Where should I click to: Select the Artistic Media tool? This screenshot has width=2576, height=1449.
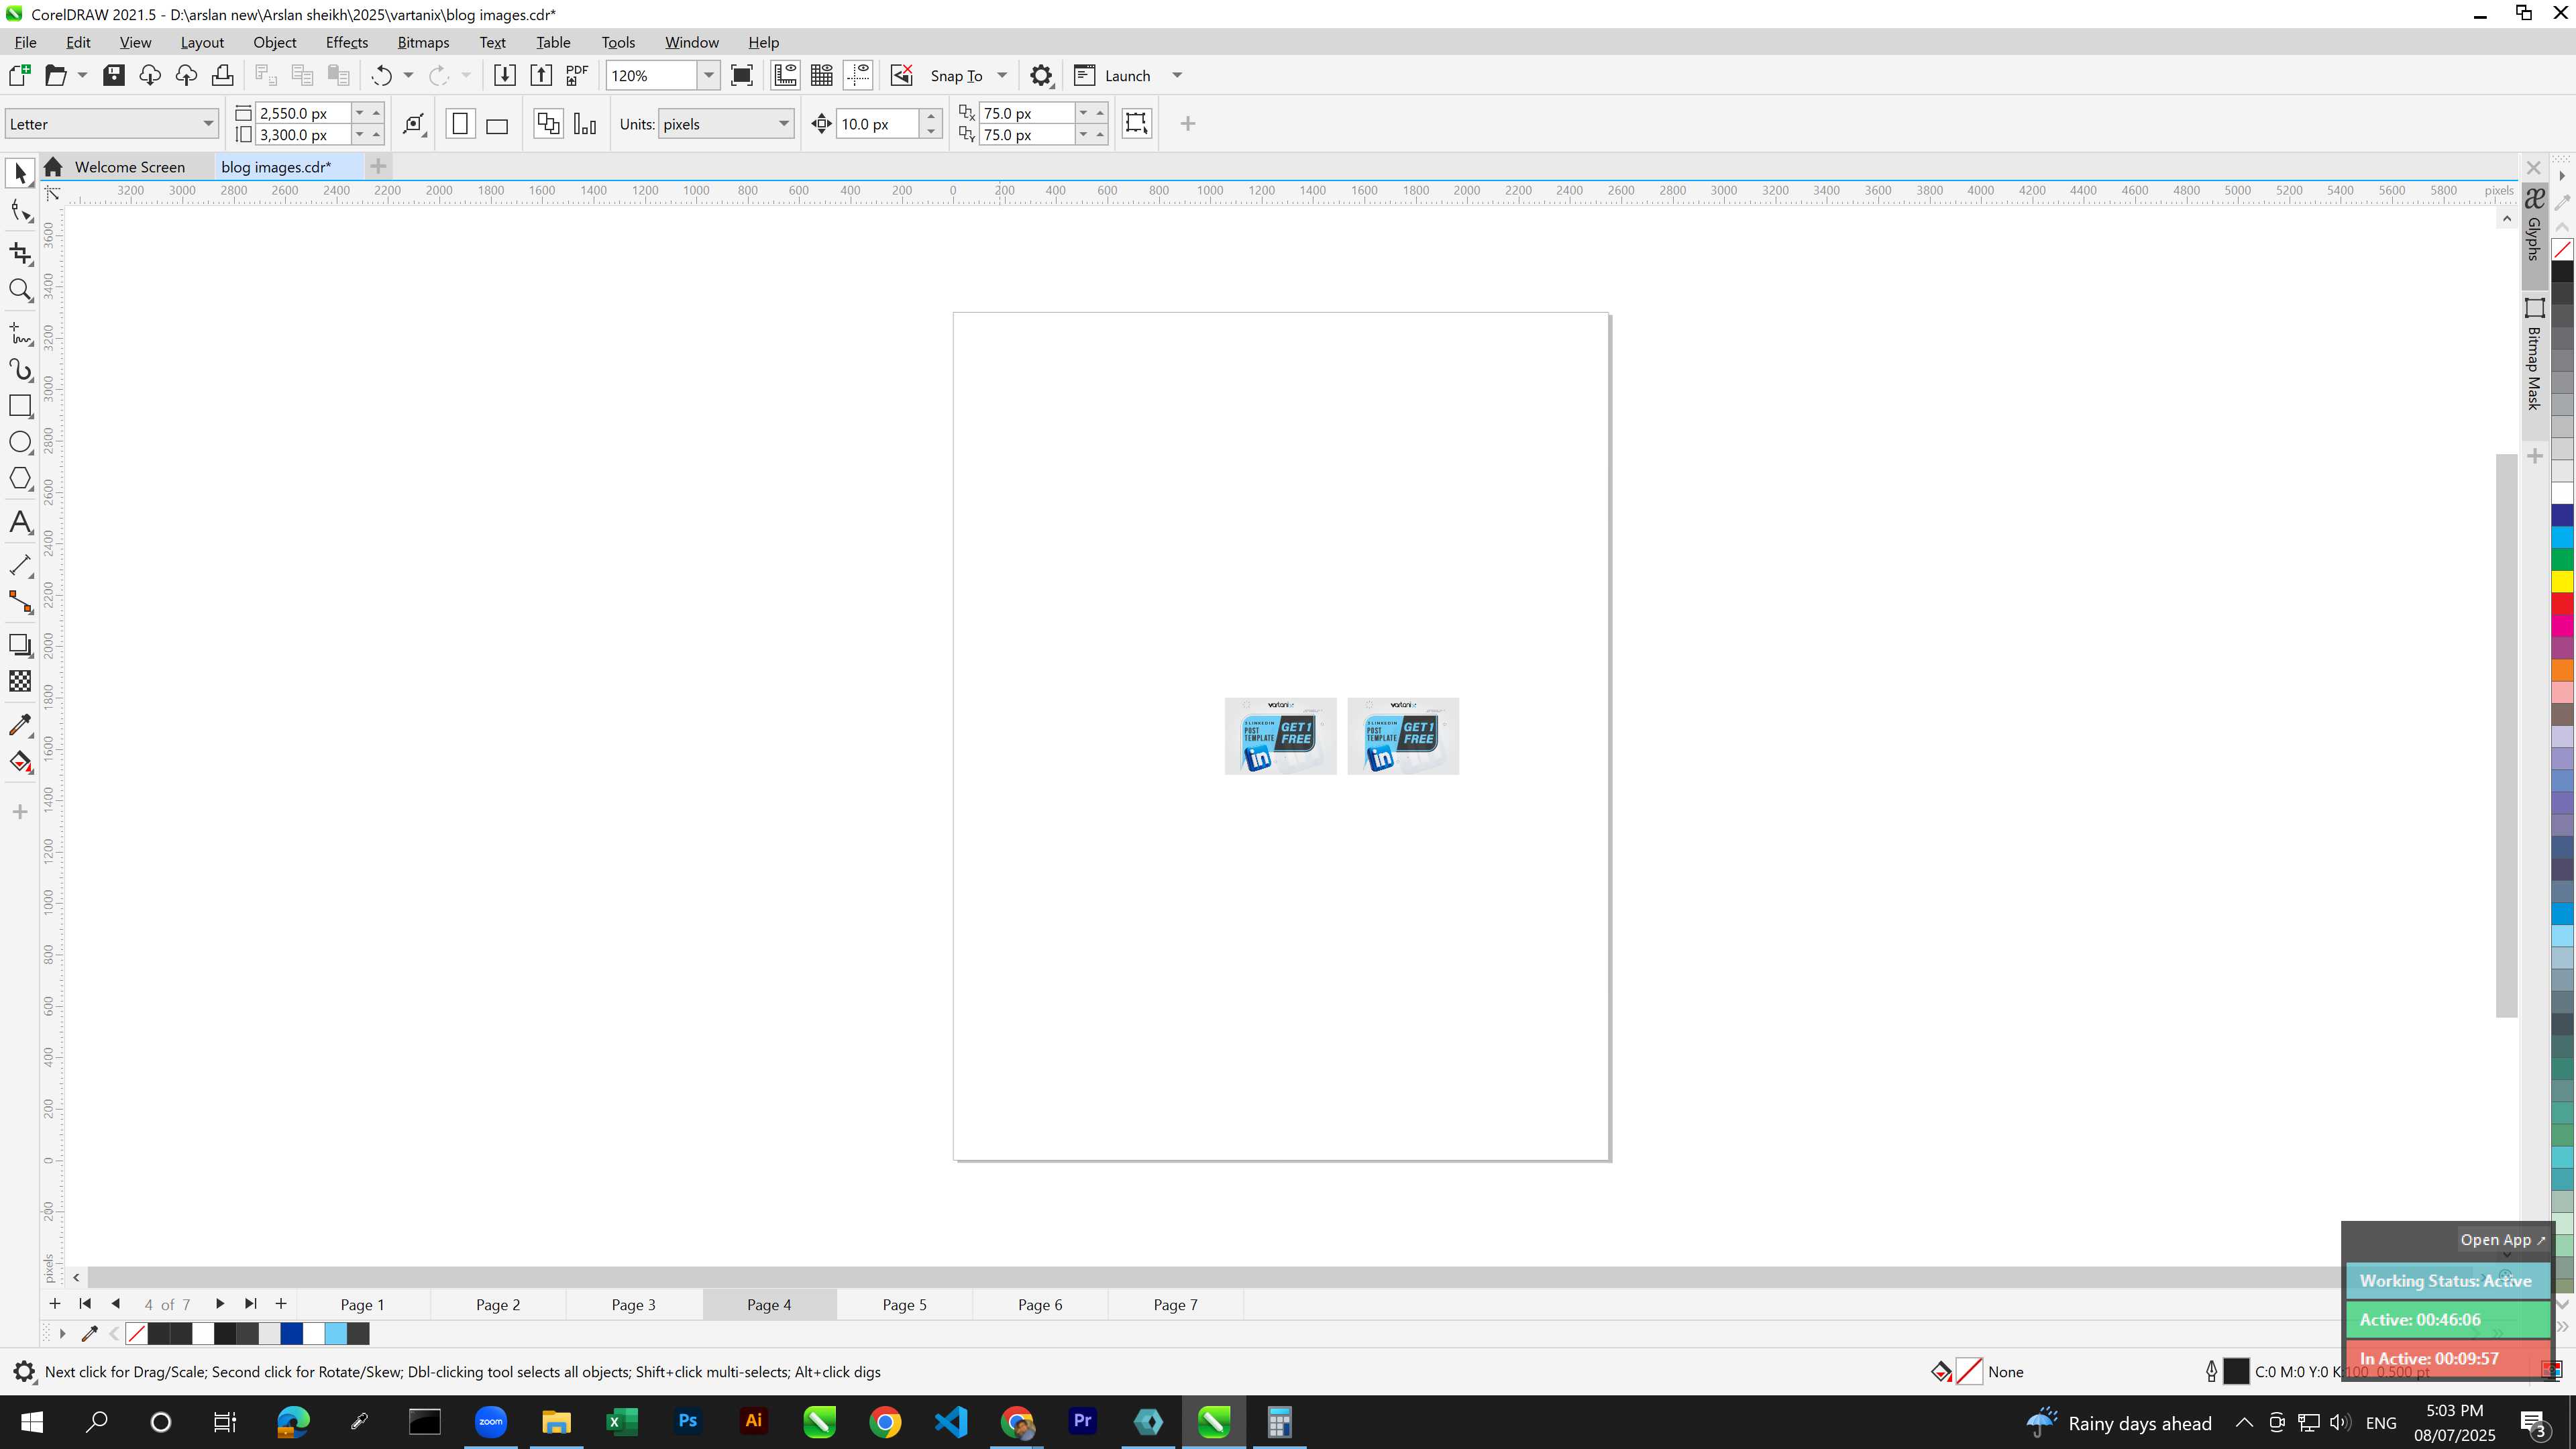click(20, 370)
